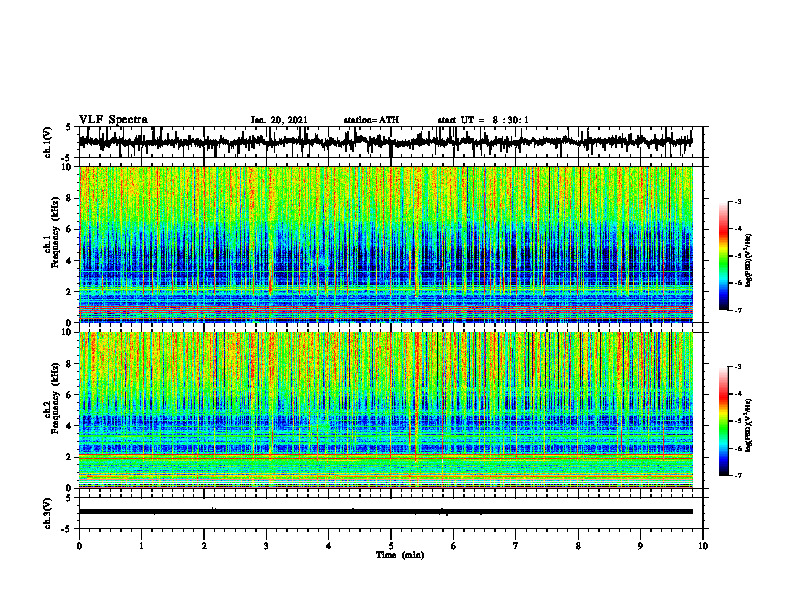Click the "7" tick on the time axis

(x=516, y=546)
